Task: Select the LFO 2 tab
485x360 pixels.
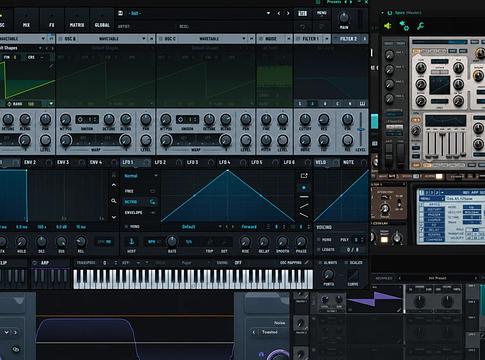Action: [x=160, y=162]
